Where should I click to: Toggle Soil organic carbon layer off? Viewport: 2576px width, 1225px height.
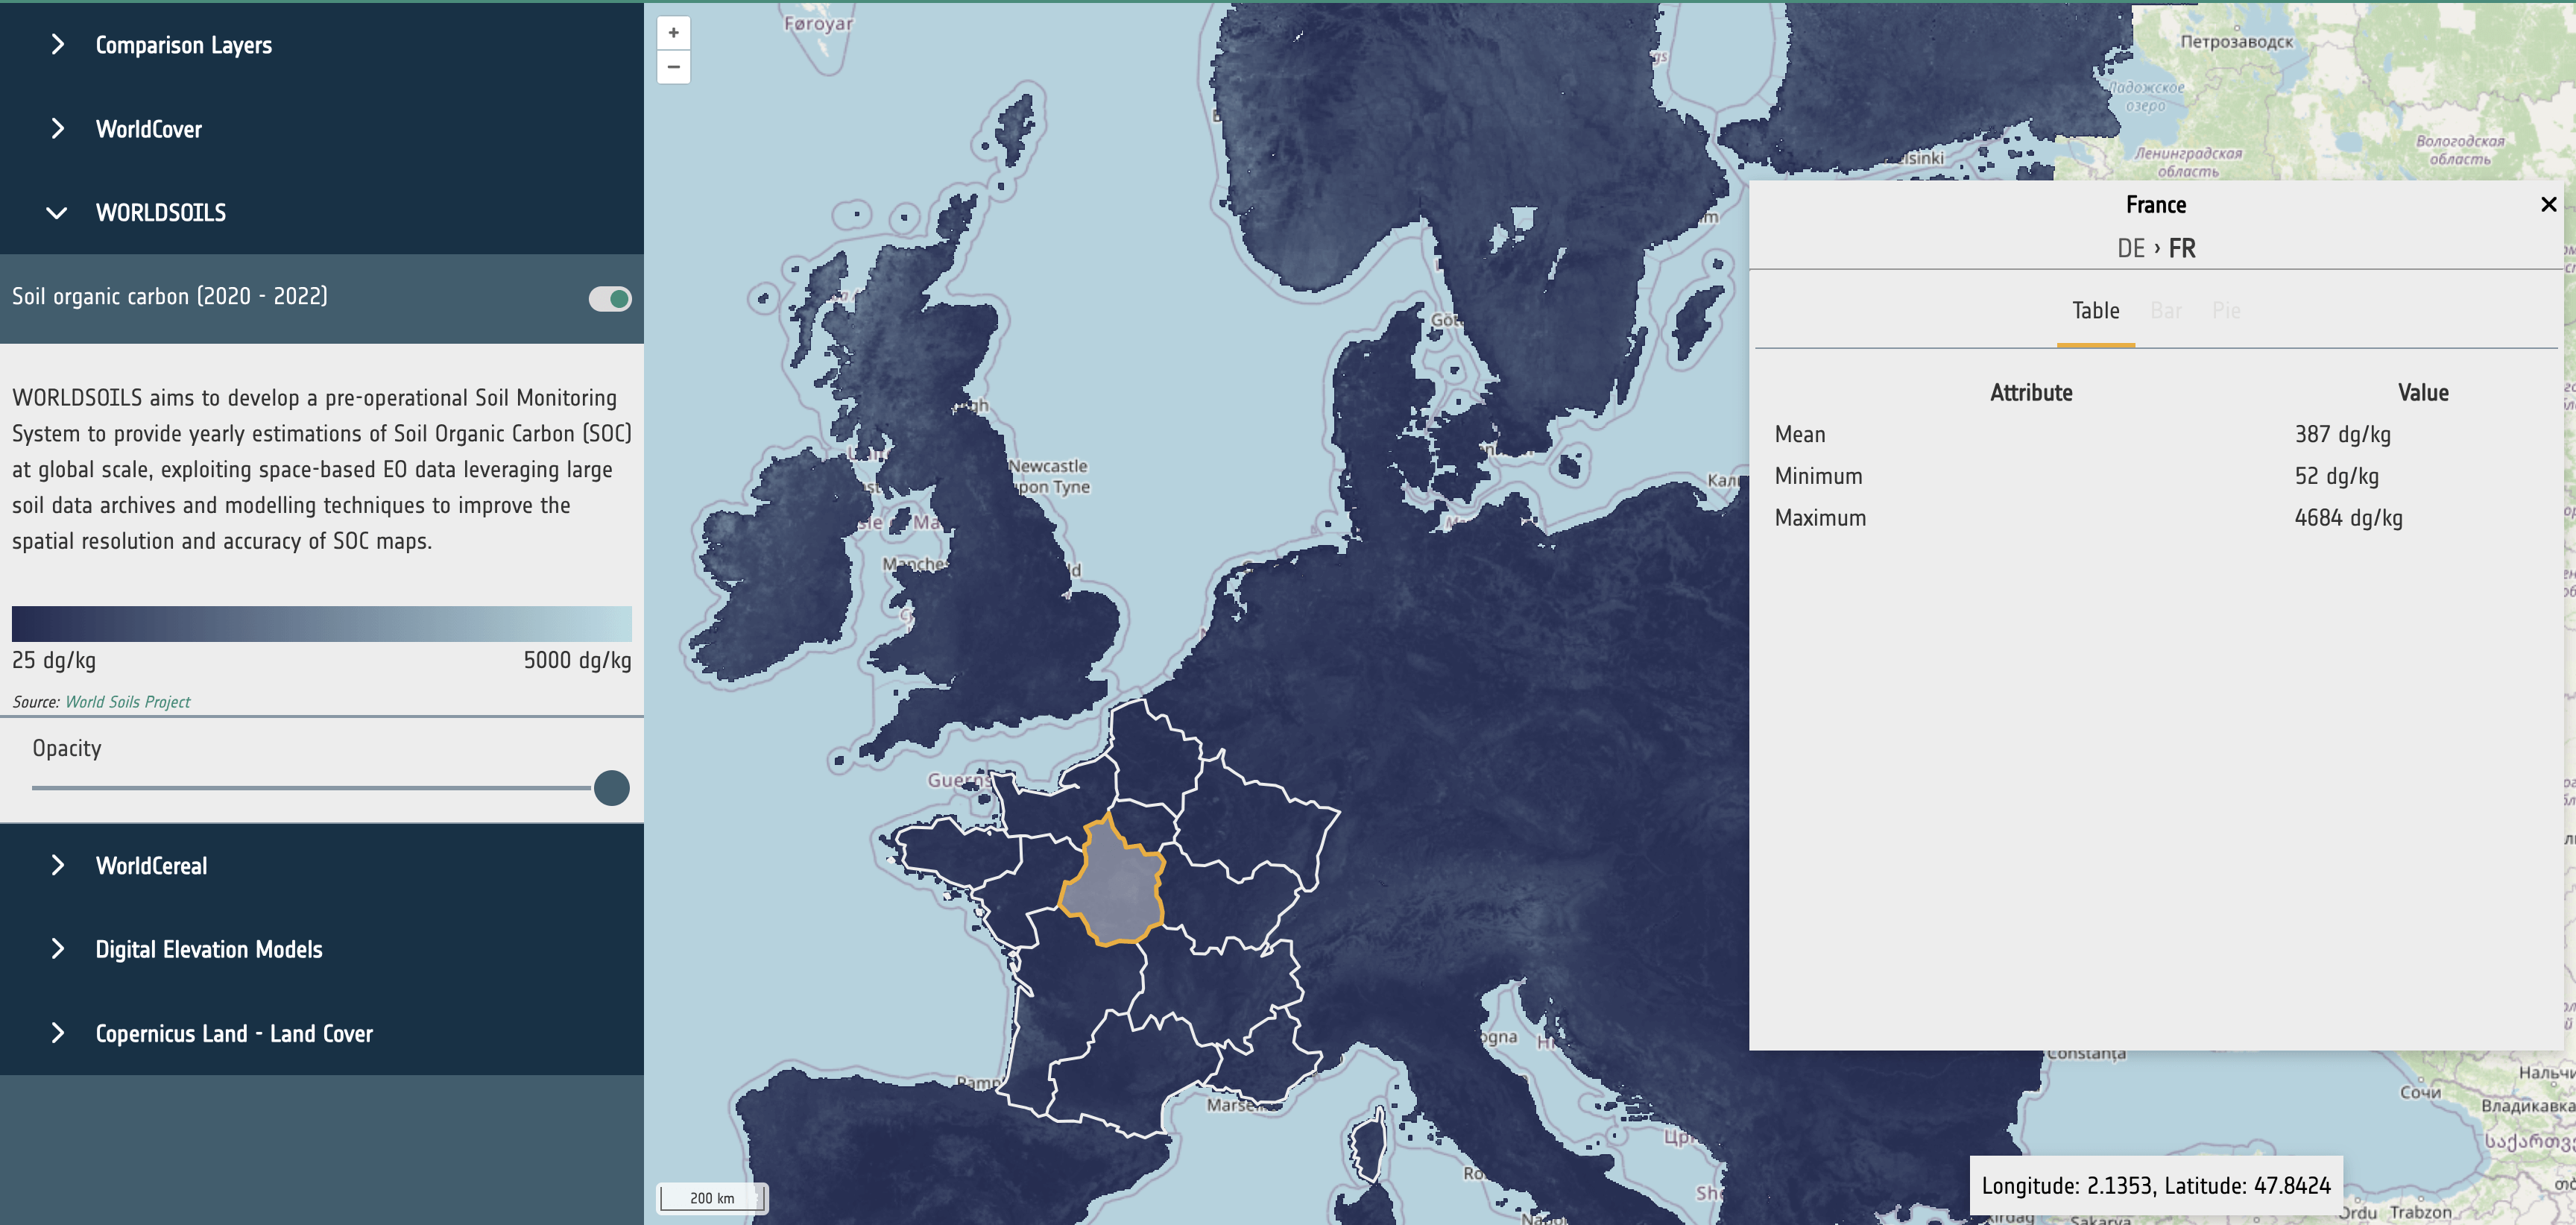pyautogui.click(x=610, y=298)
